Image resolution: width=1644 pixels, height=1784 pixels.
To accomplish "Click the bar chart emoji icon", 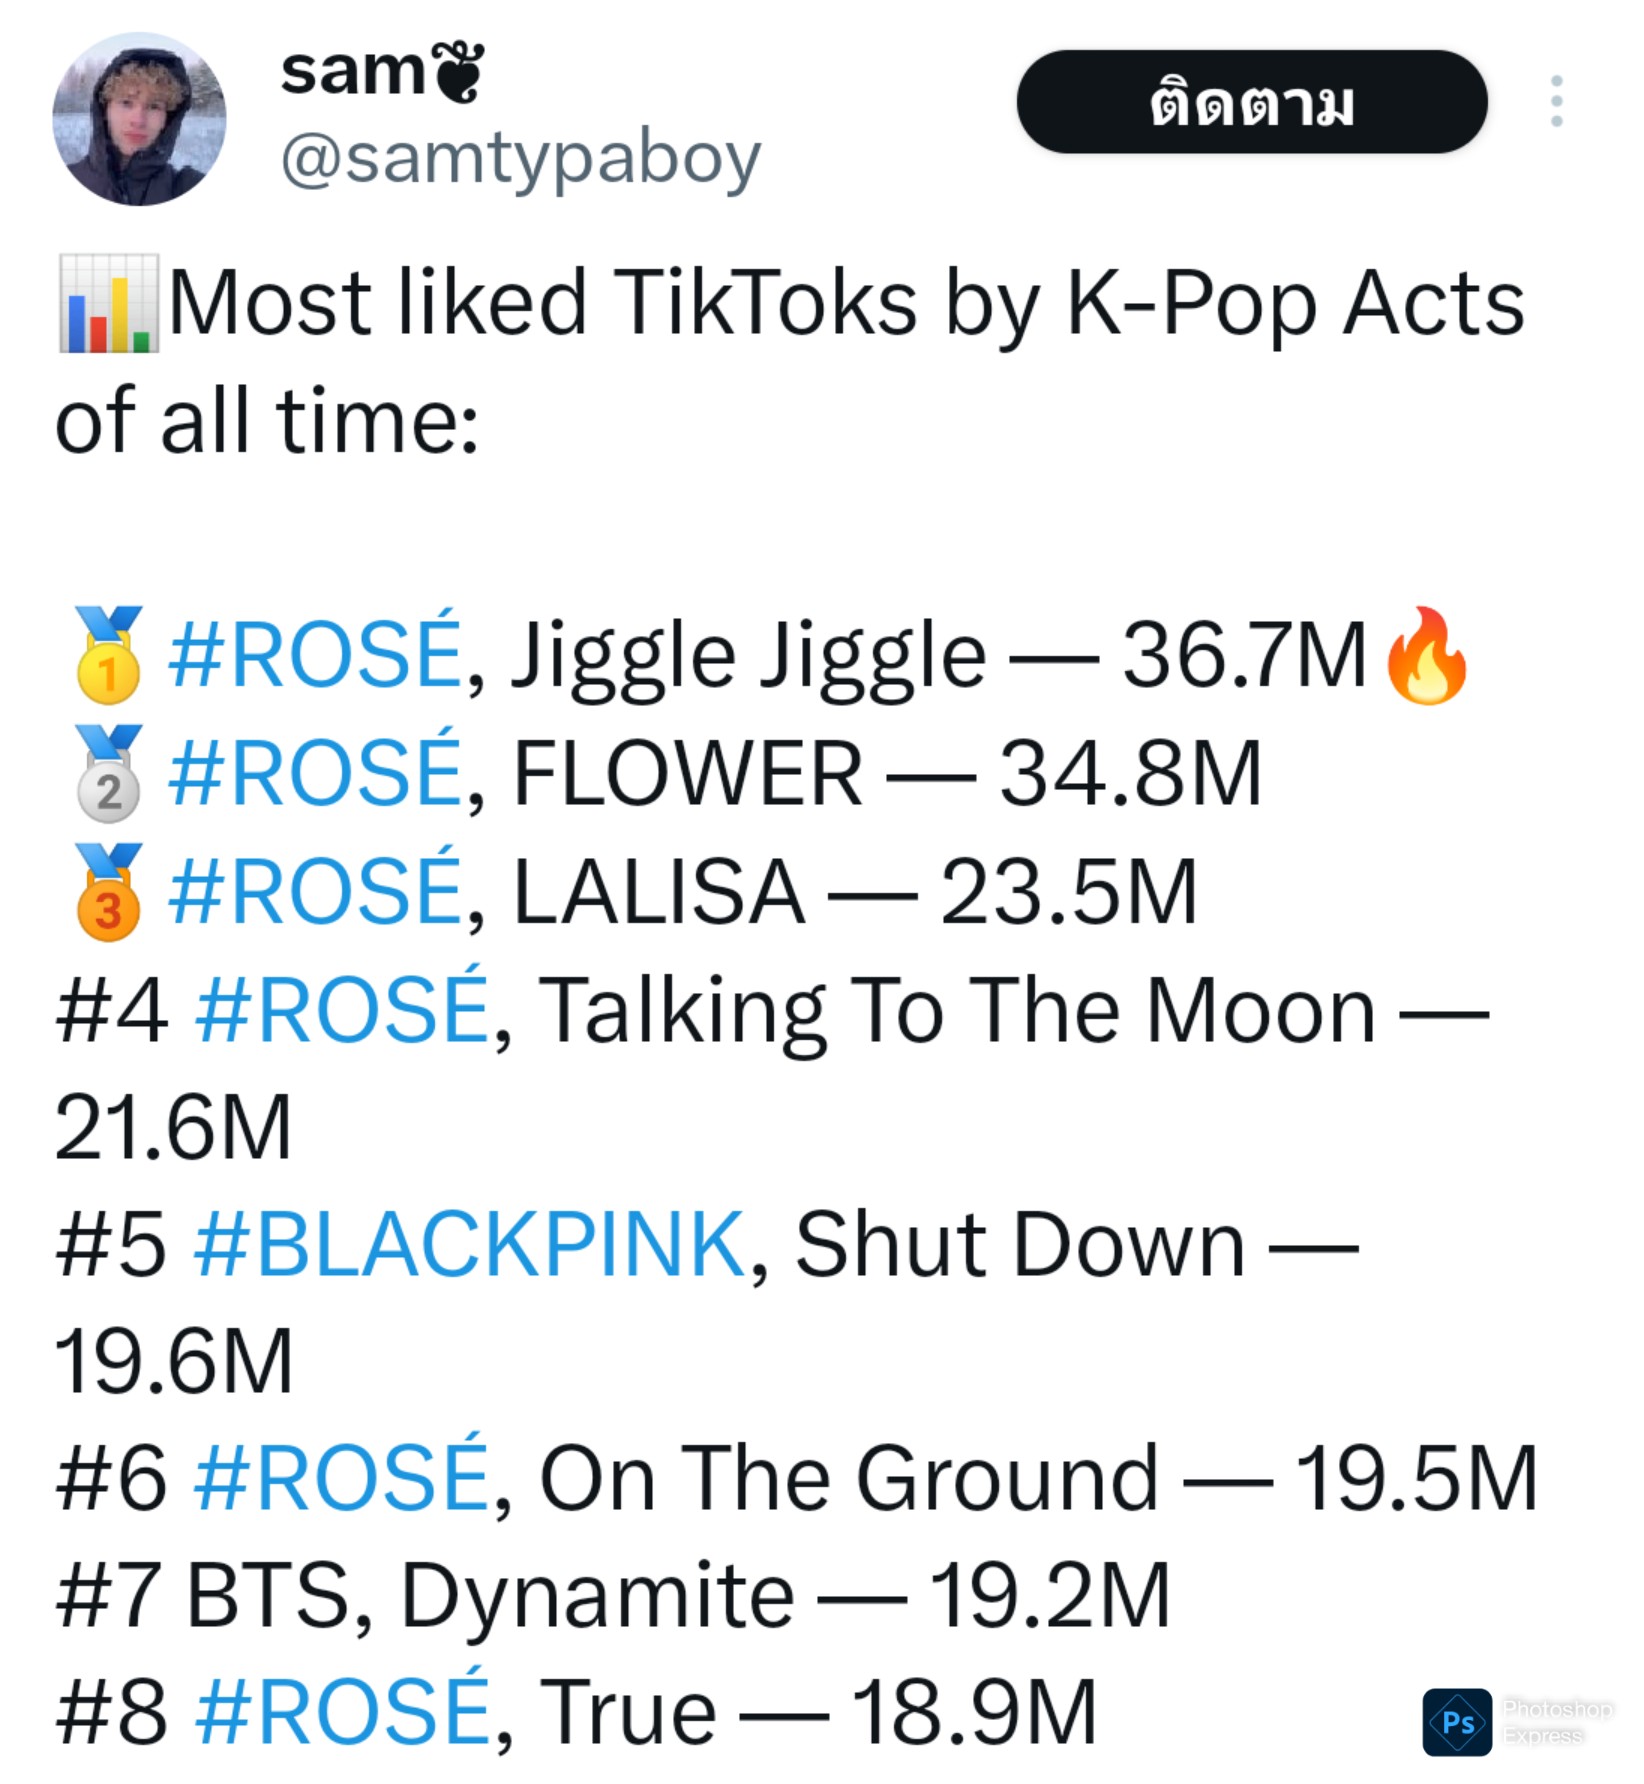I will pyautogui.click(x=108, y=304).
